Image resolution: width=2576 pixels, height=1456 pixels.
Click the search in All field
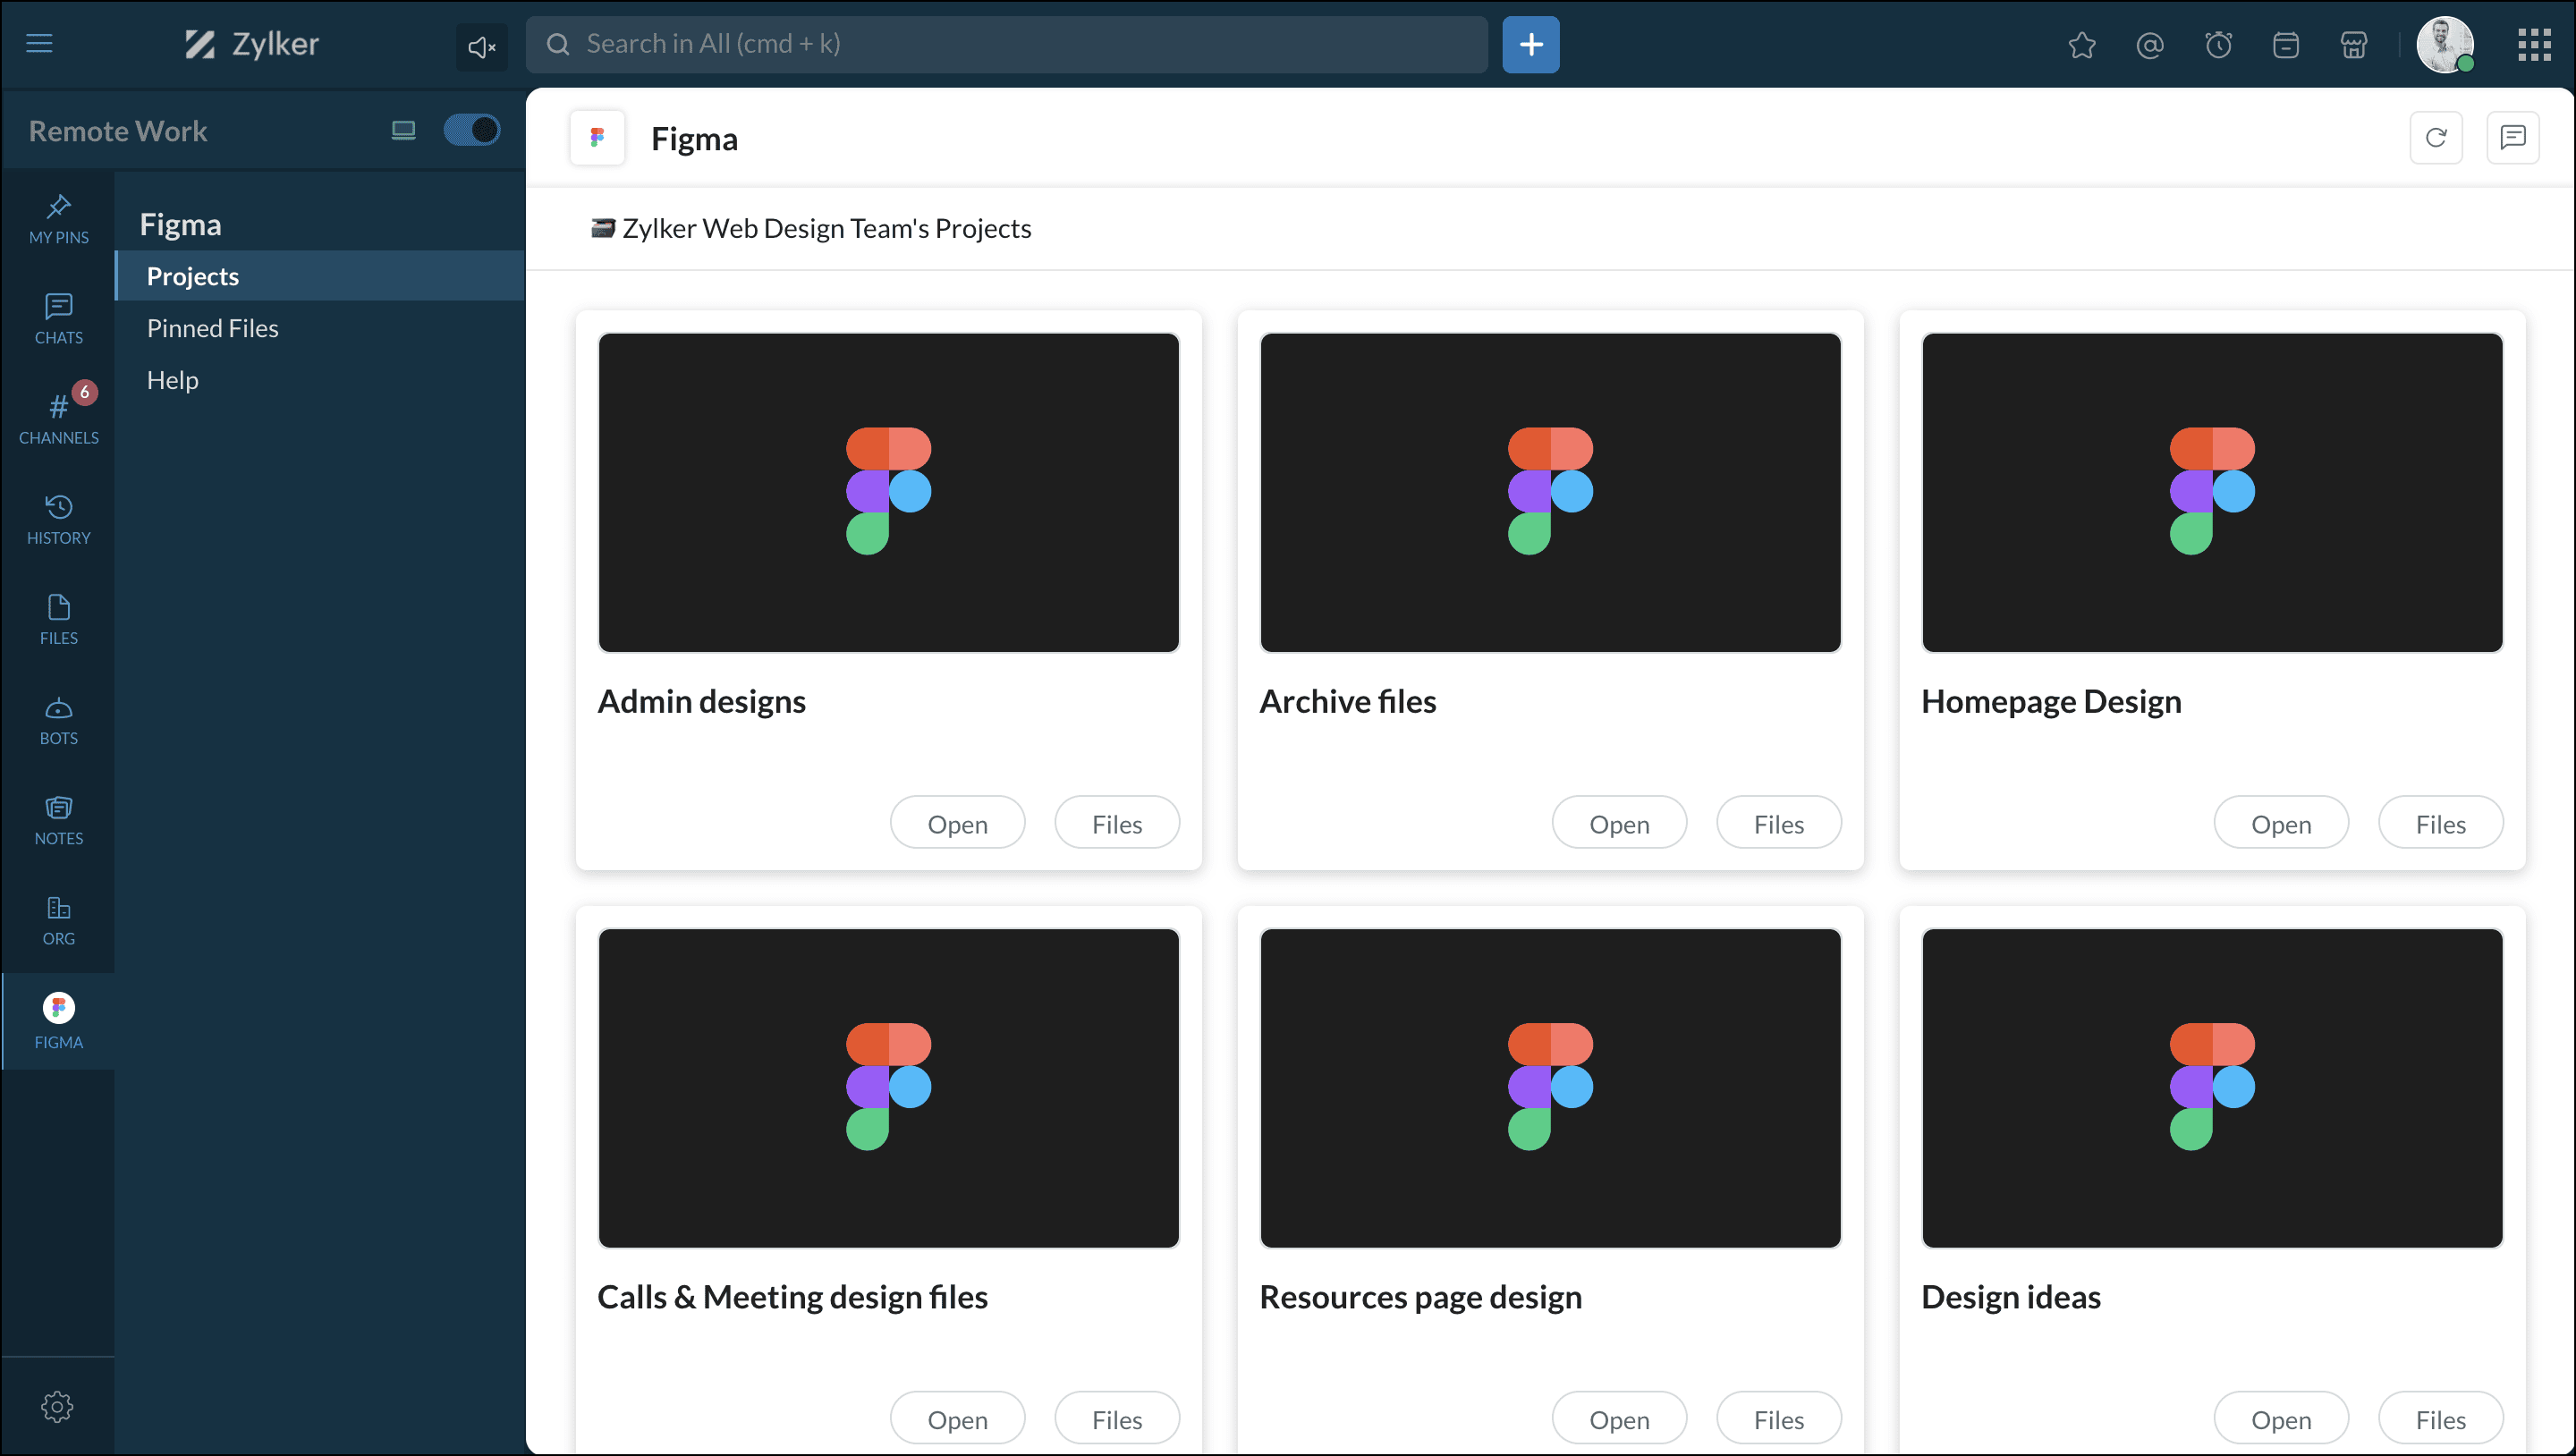click(x=1006, y=44)
